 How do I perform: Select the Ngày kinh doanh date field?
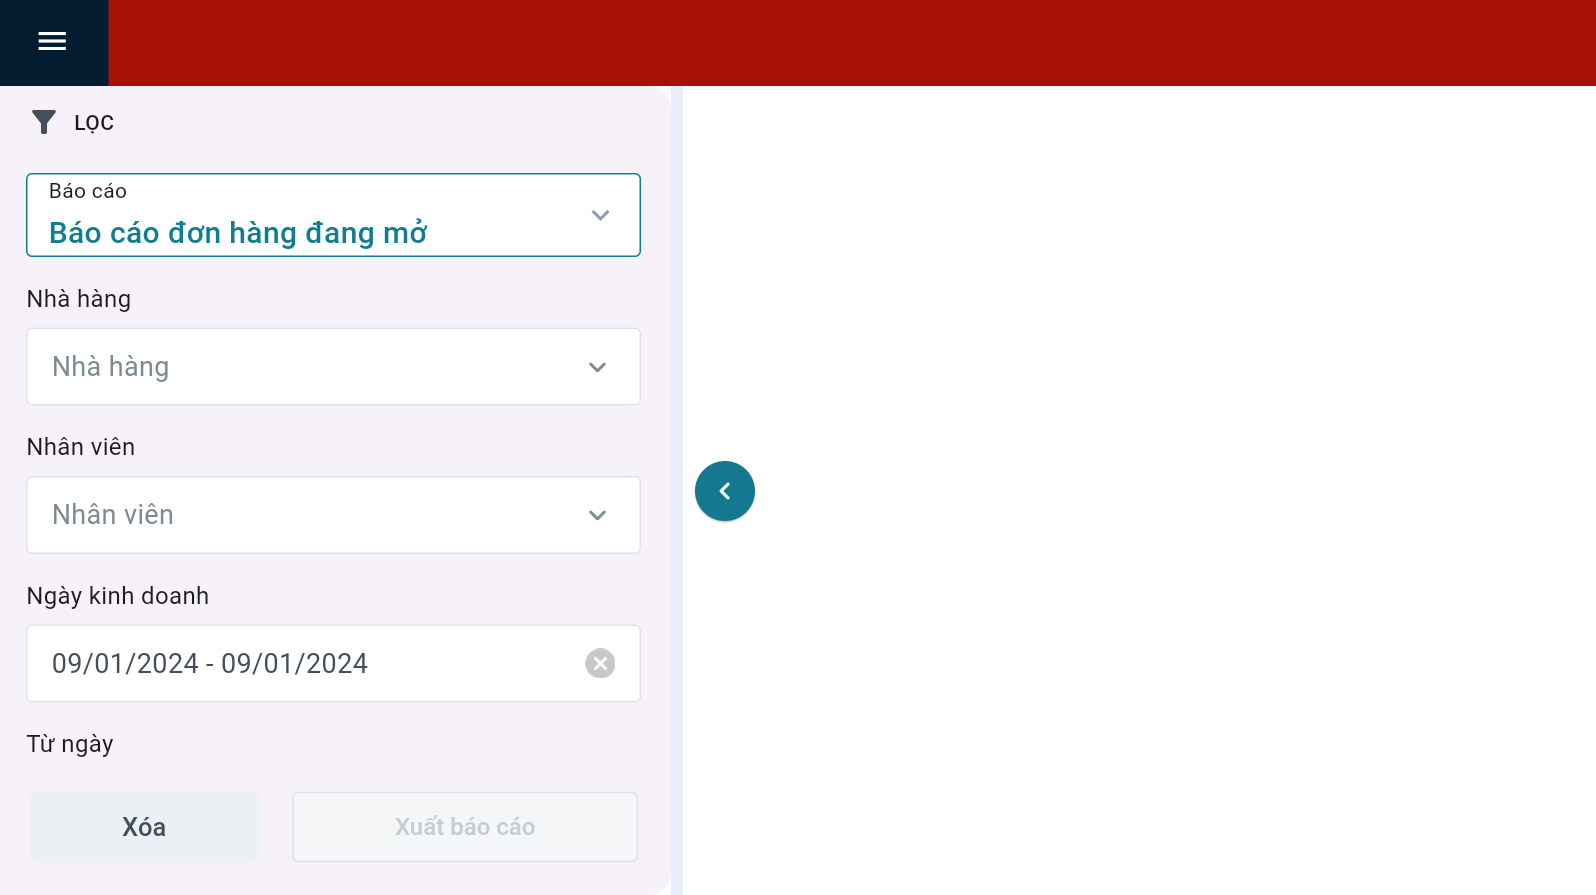(333, 663)
